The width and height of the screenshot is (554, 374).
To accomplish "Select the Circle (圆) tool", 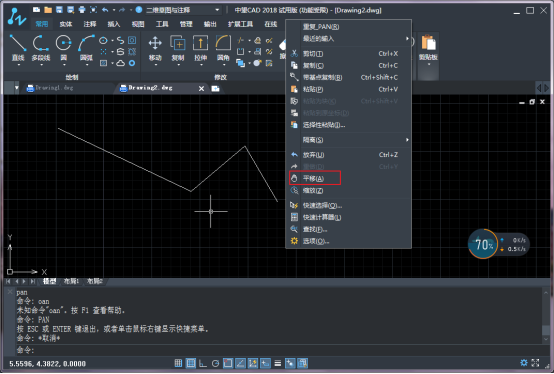I will (64, 48).
